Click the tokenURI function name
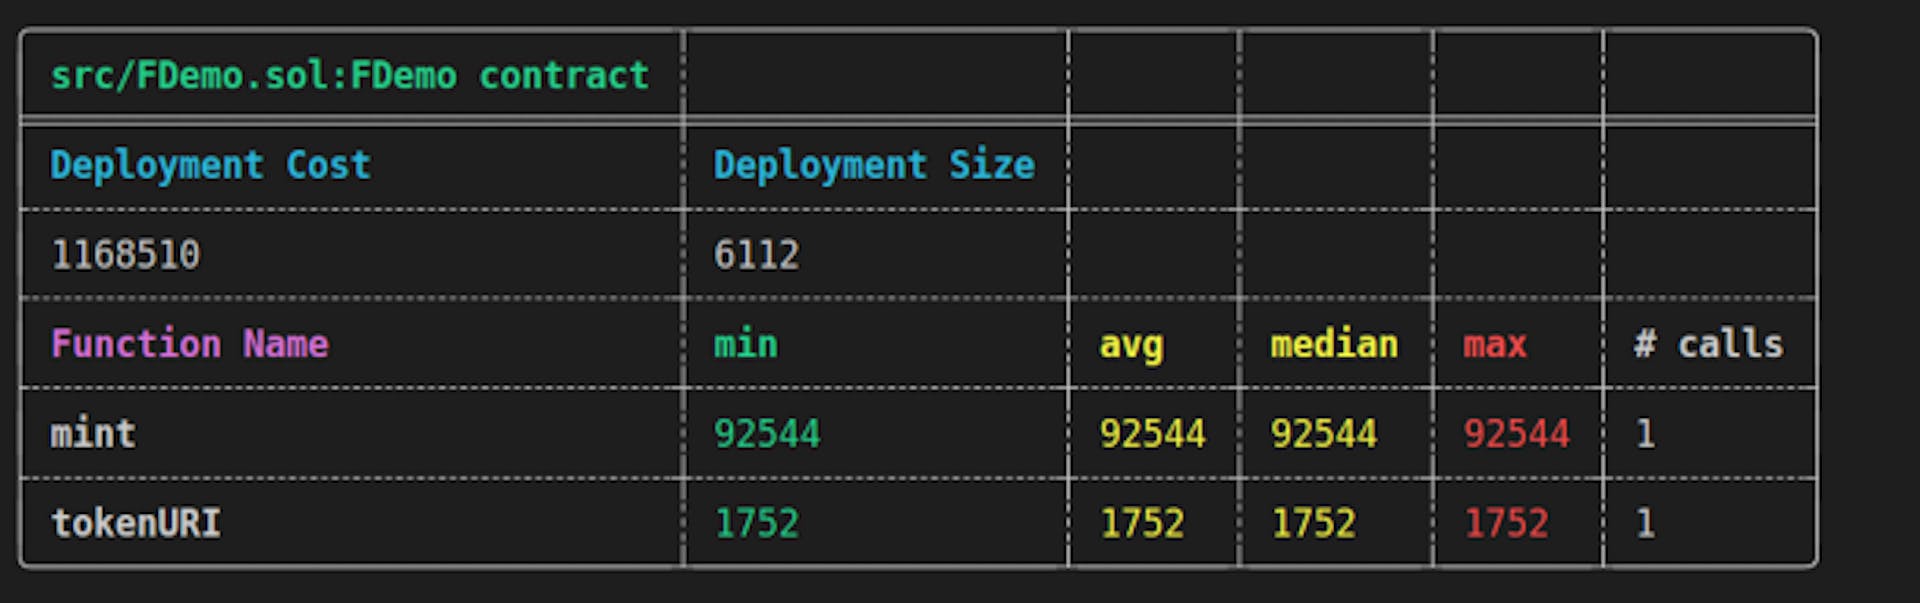The height and width of the screenshot is (603, 1920). [x=136, y=523]
